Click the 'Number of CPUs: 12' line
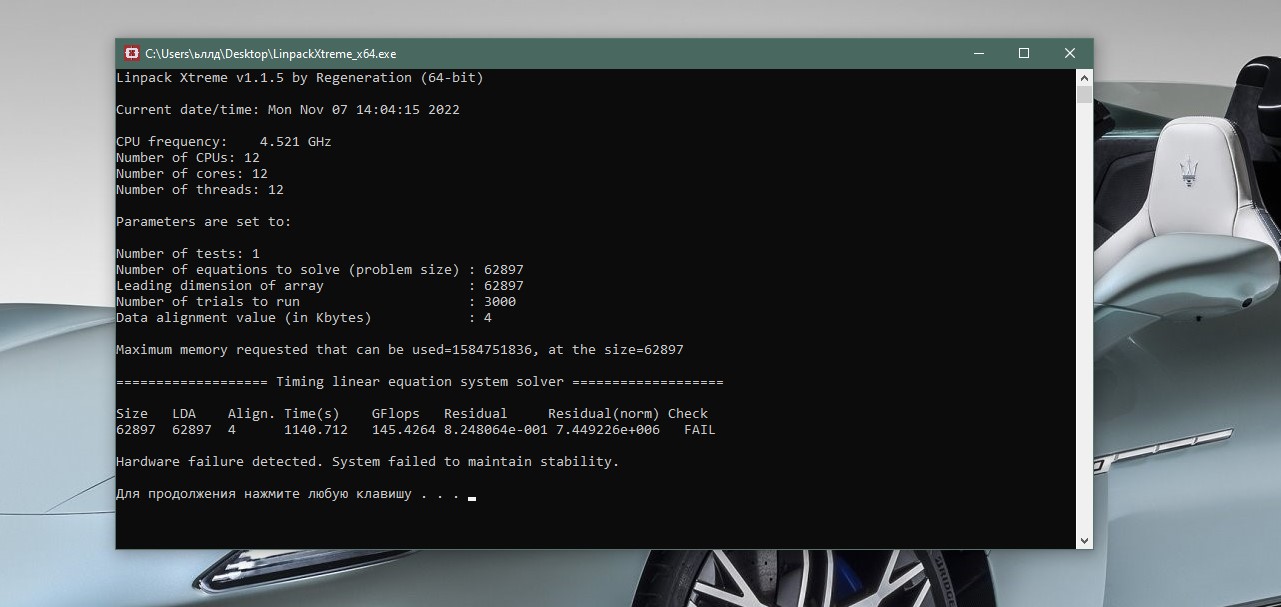 pyautogui.click(x=188, y=158)
